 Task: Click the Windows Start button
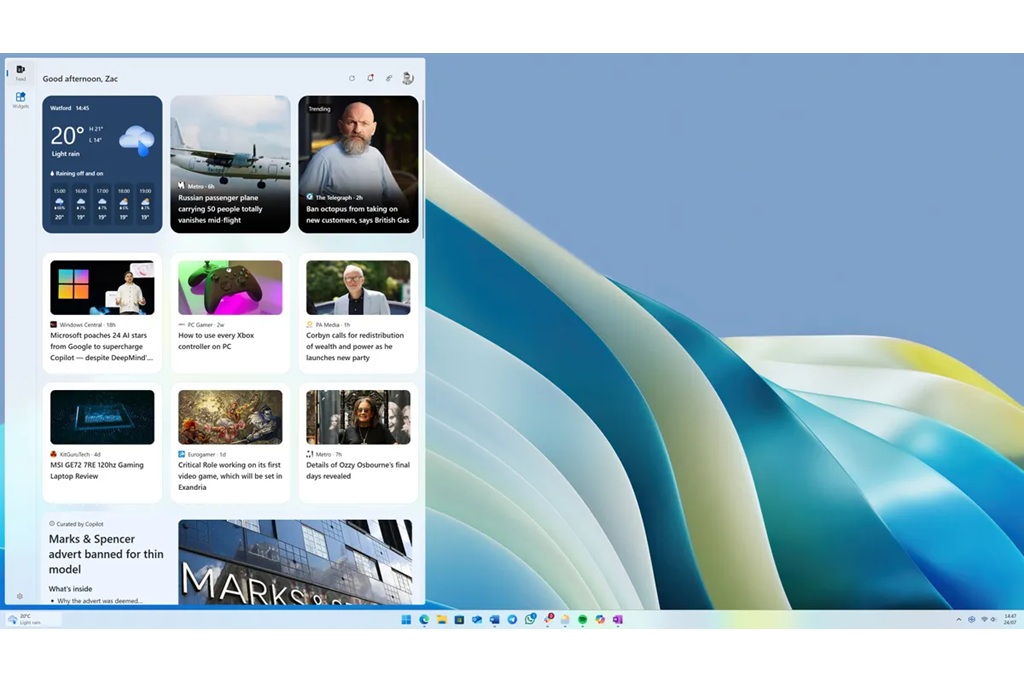(406, 619)
